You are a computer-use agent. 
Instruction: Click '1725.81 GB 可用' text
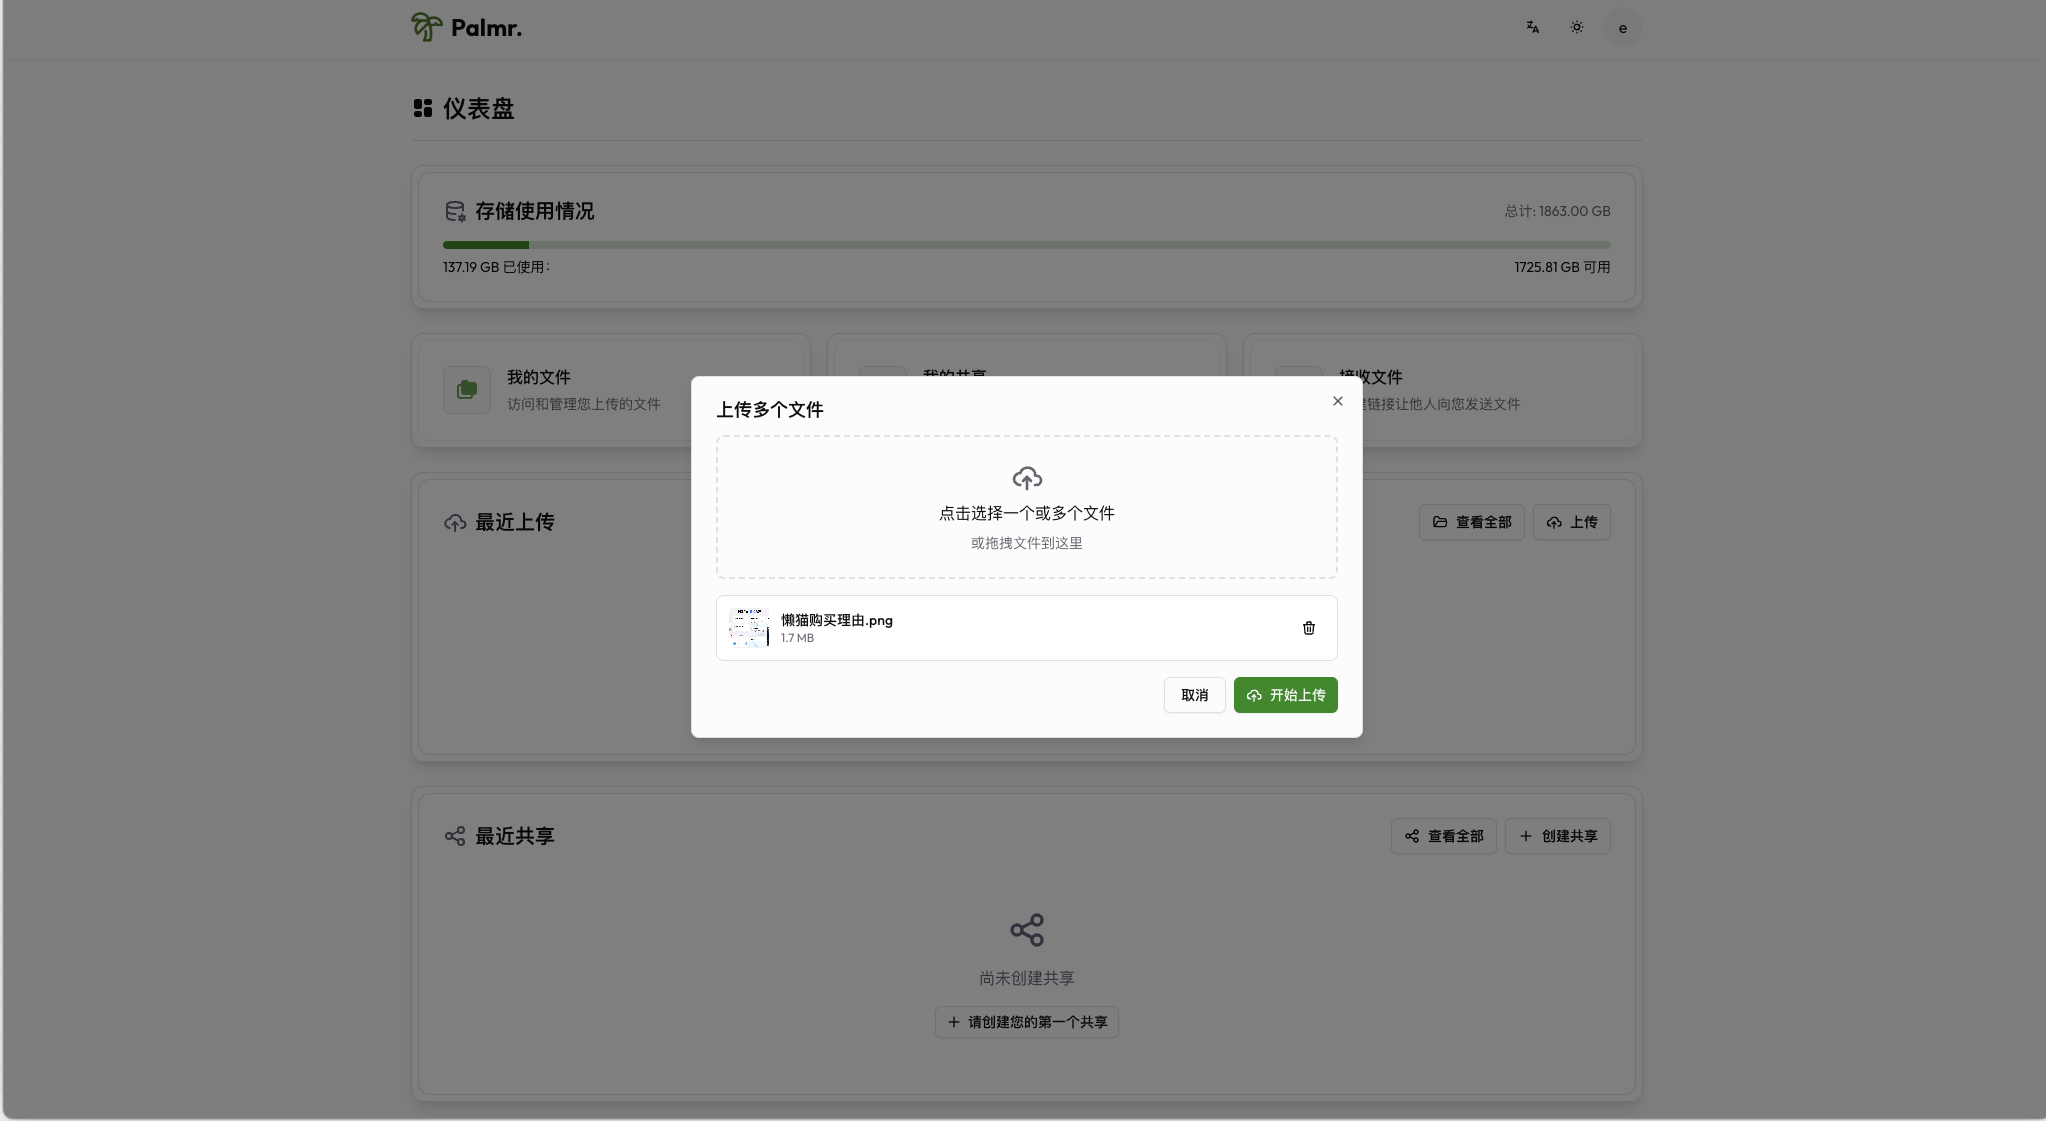1562,267
